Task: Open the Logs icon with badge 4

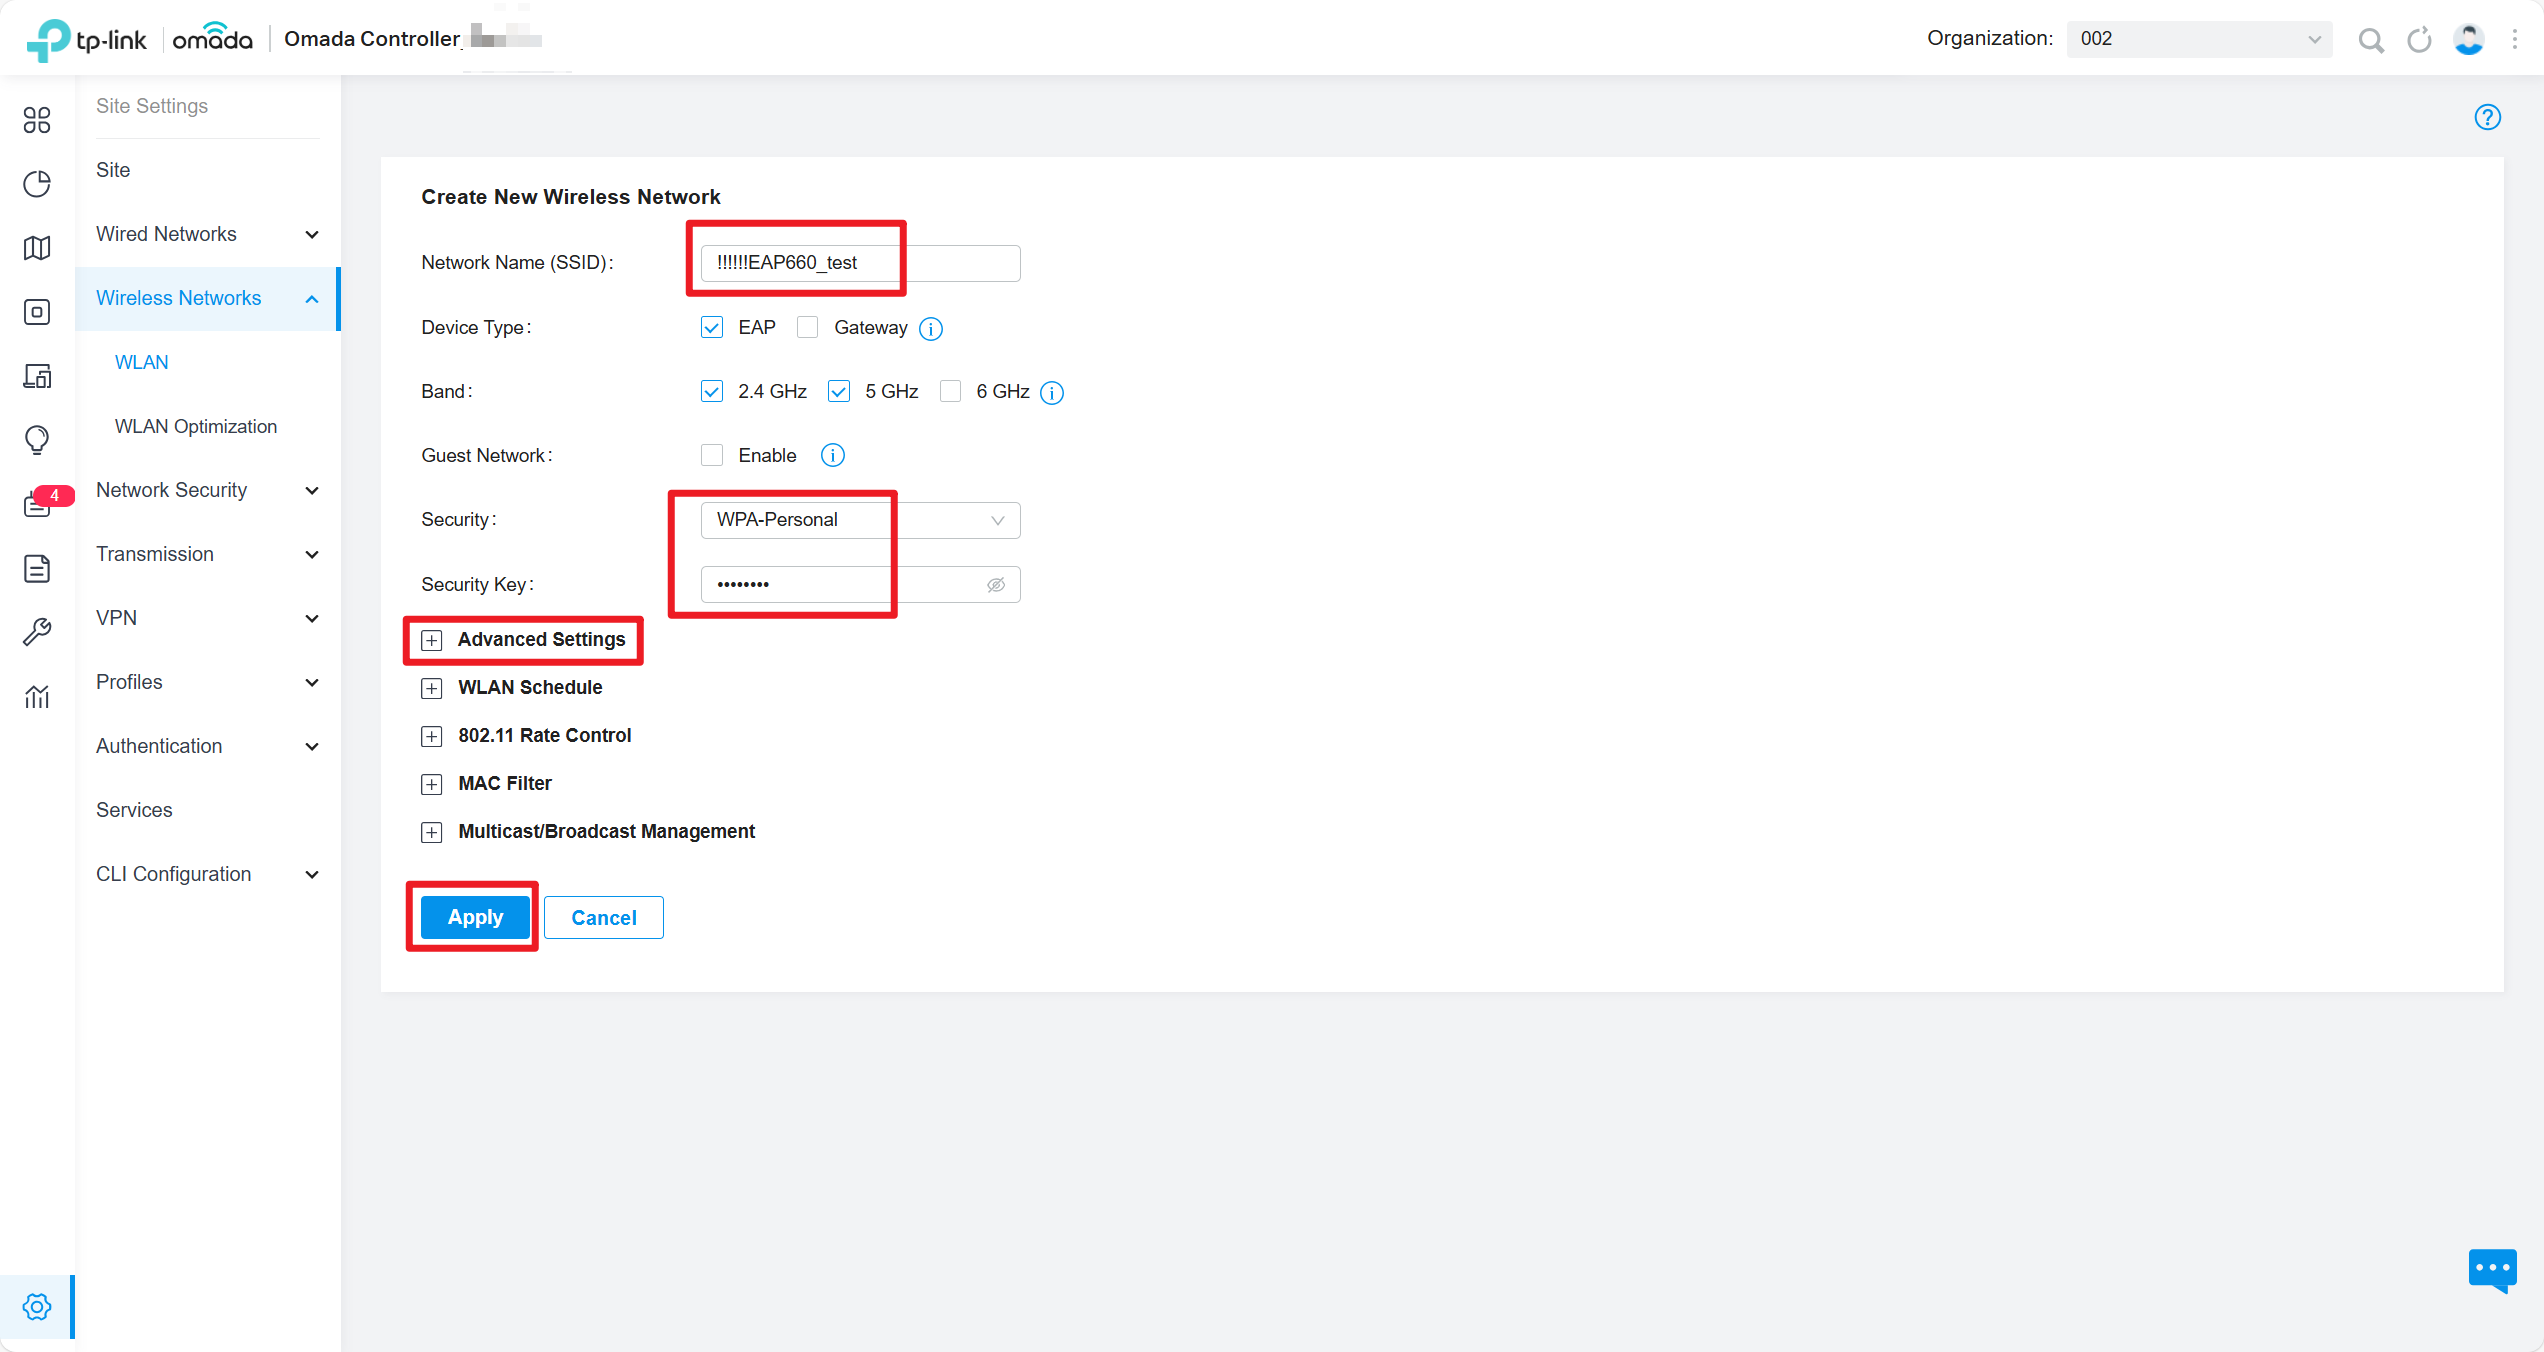Action: [40, 503]
